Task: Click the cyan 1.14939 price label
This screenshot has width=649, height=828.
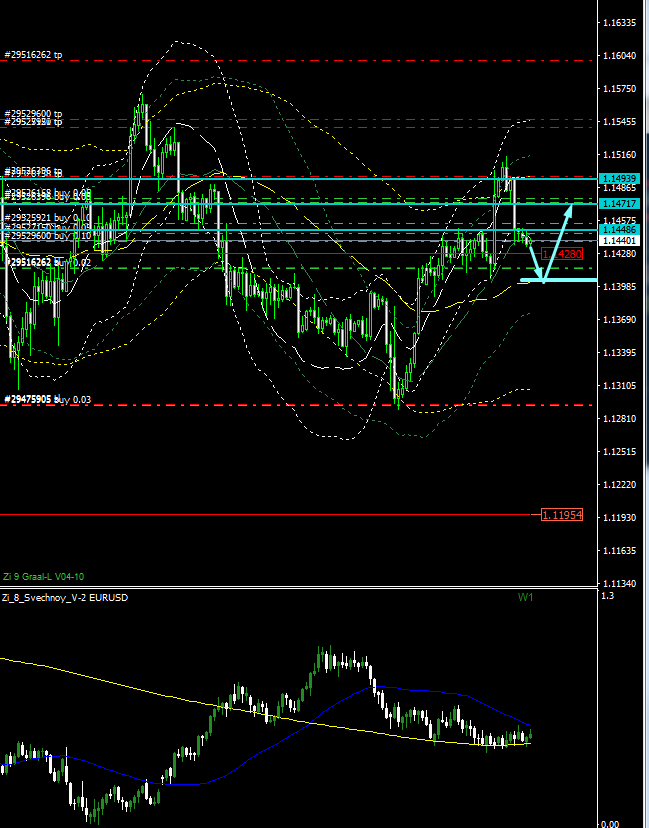Action: pos(619,178)
